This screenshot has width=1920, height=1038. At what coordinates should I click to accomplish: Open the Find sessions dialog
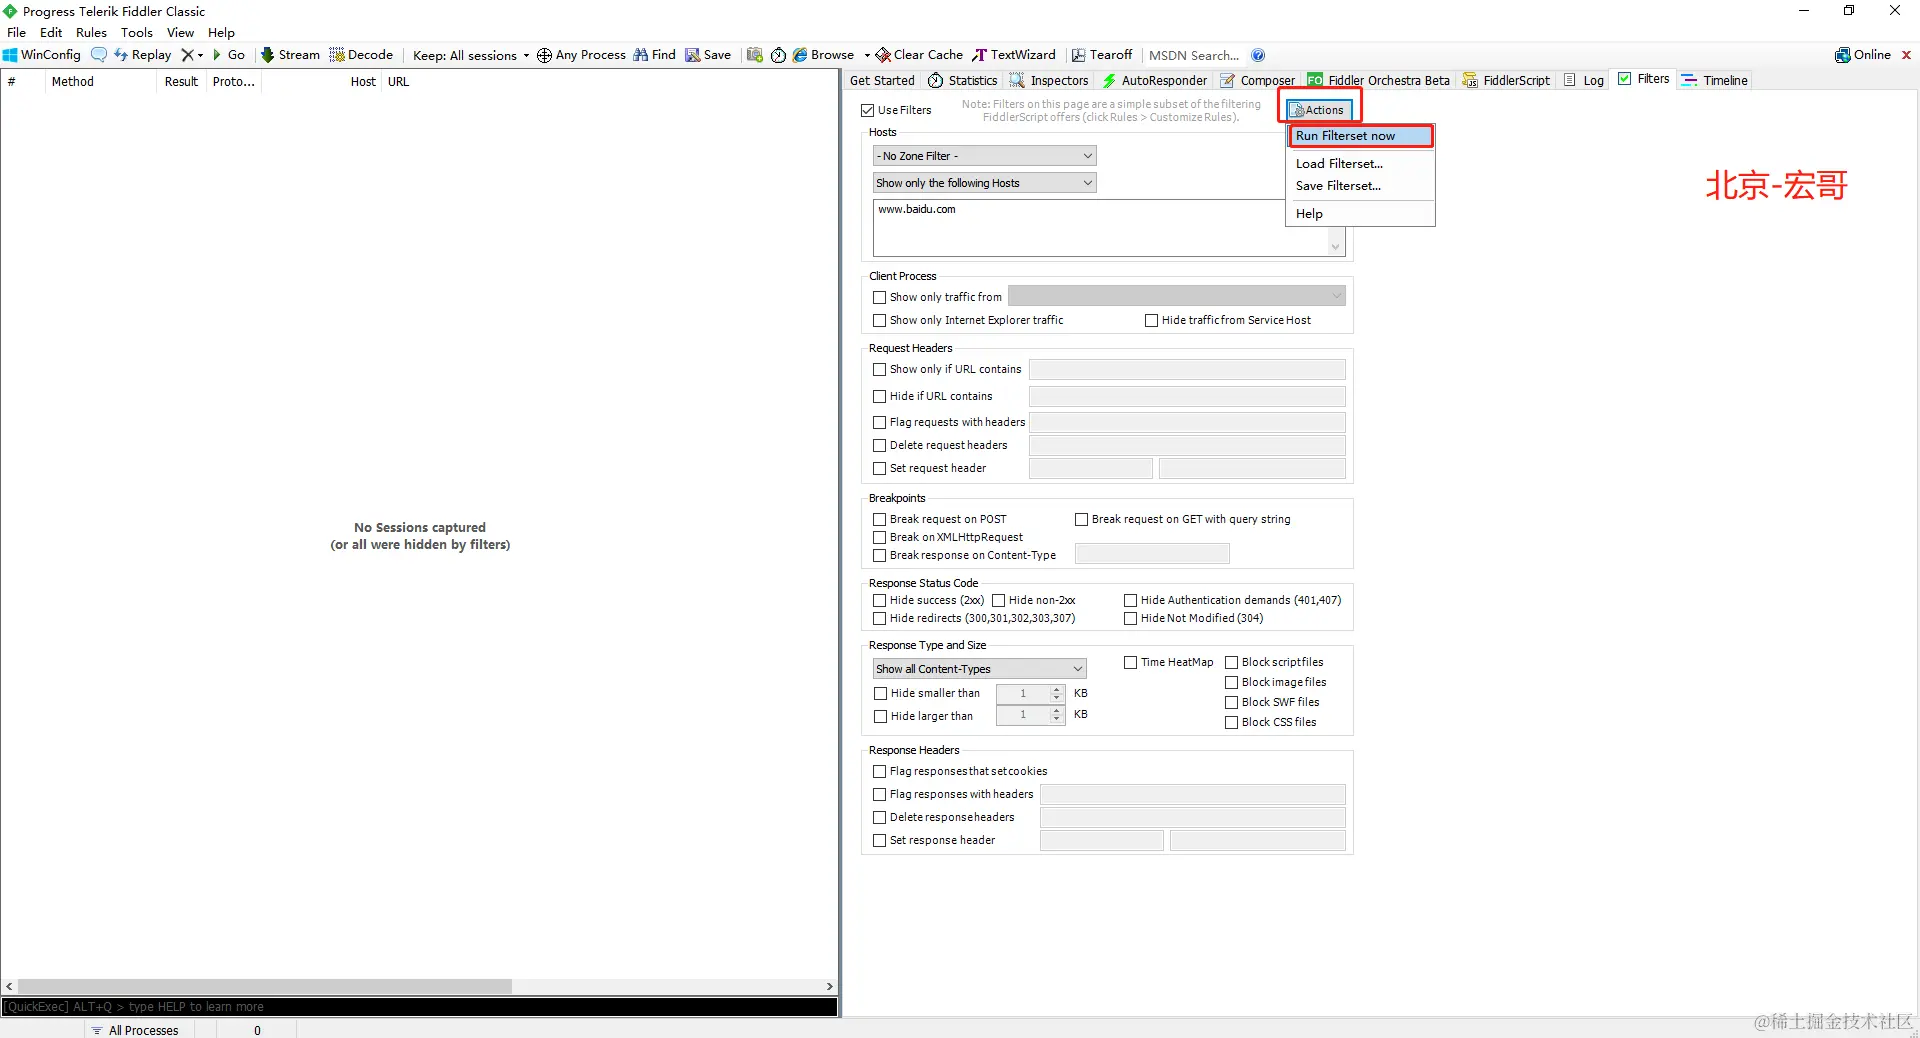click(x=654, y=55)
